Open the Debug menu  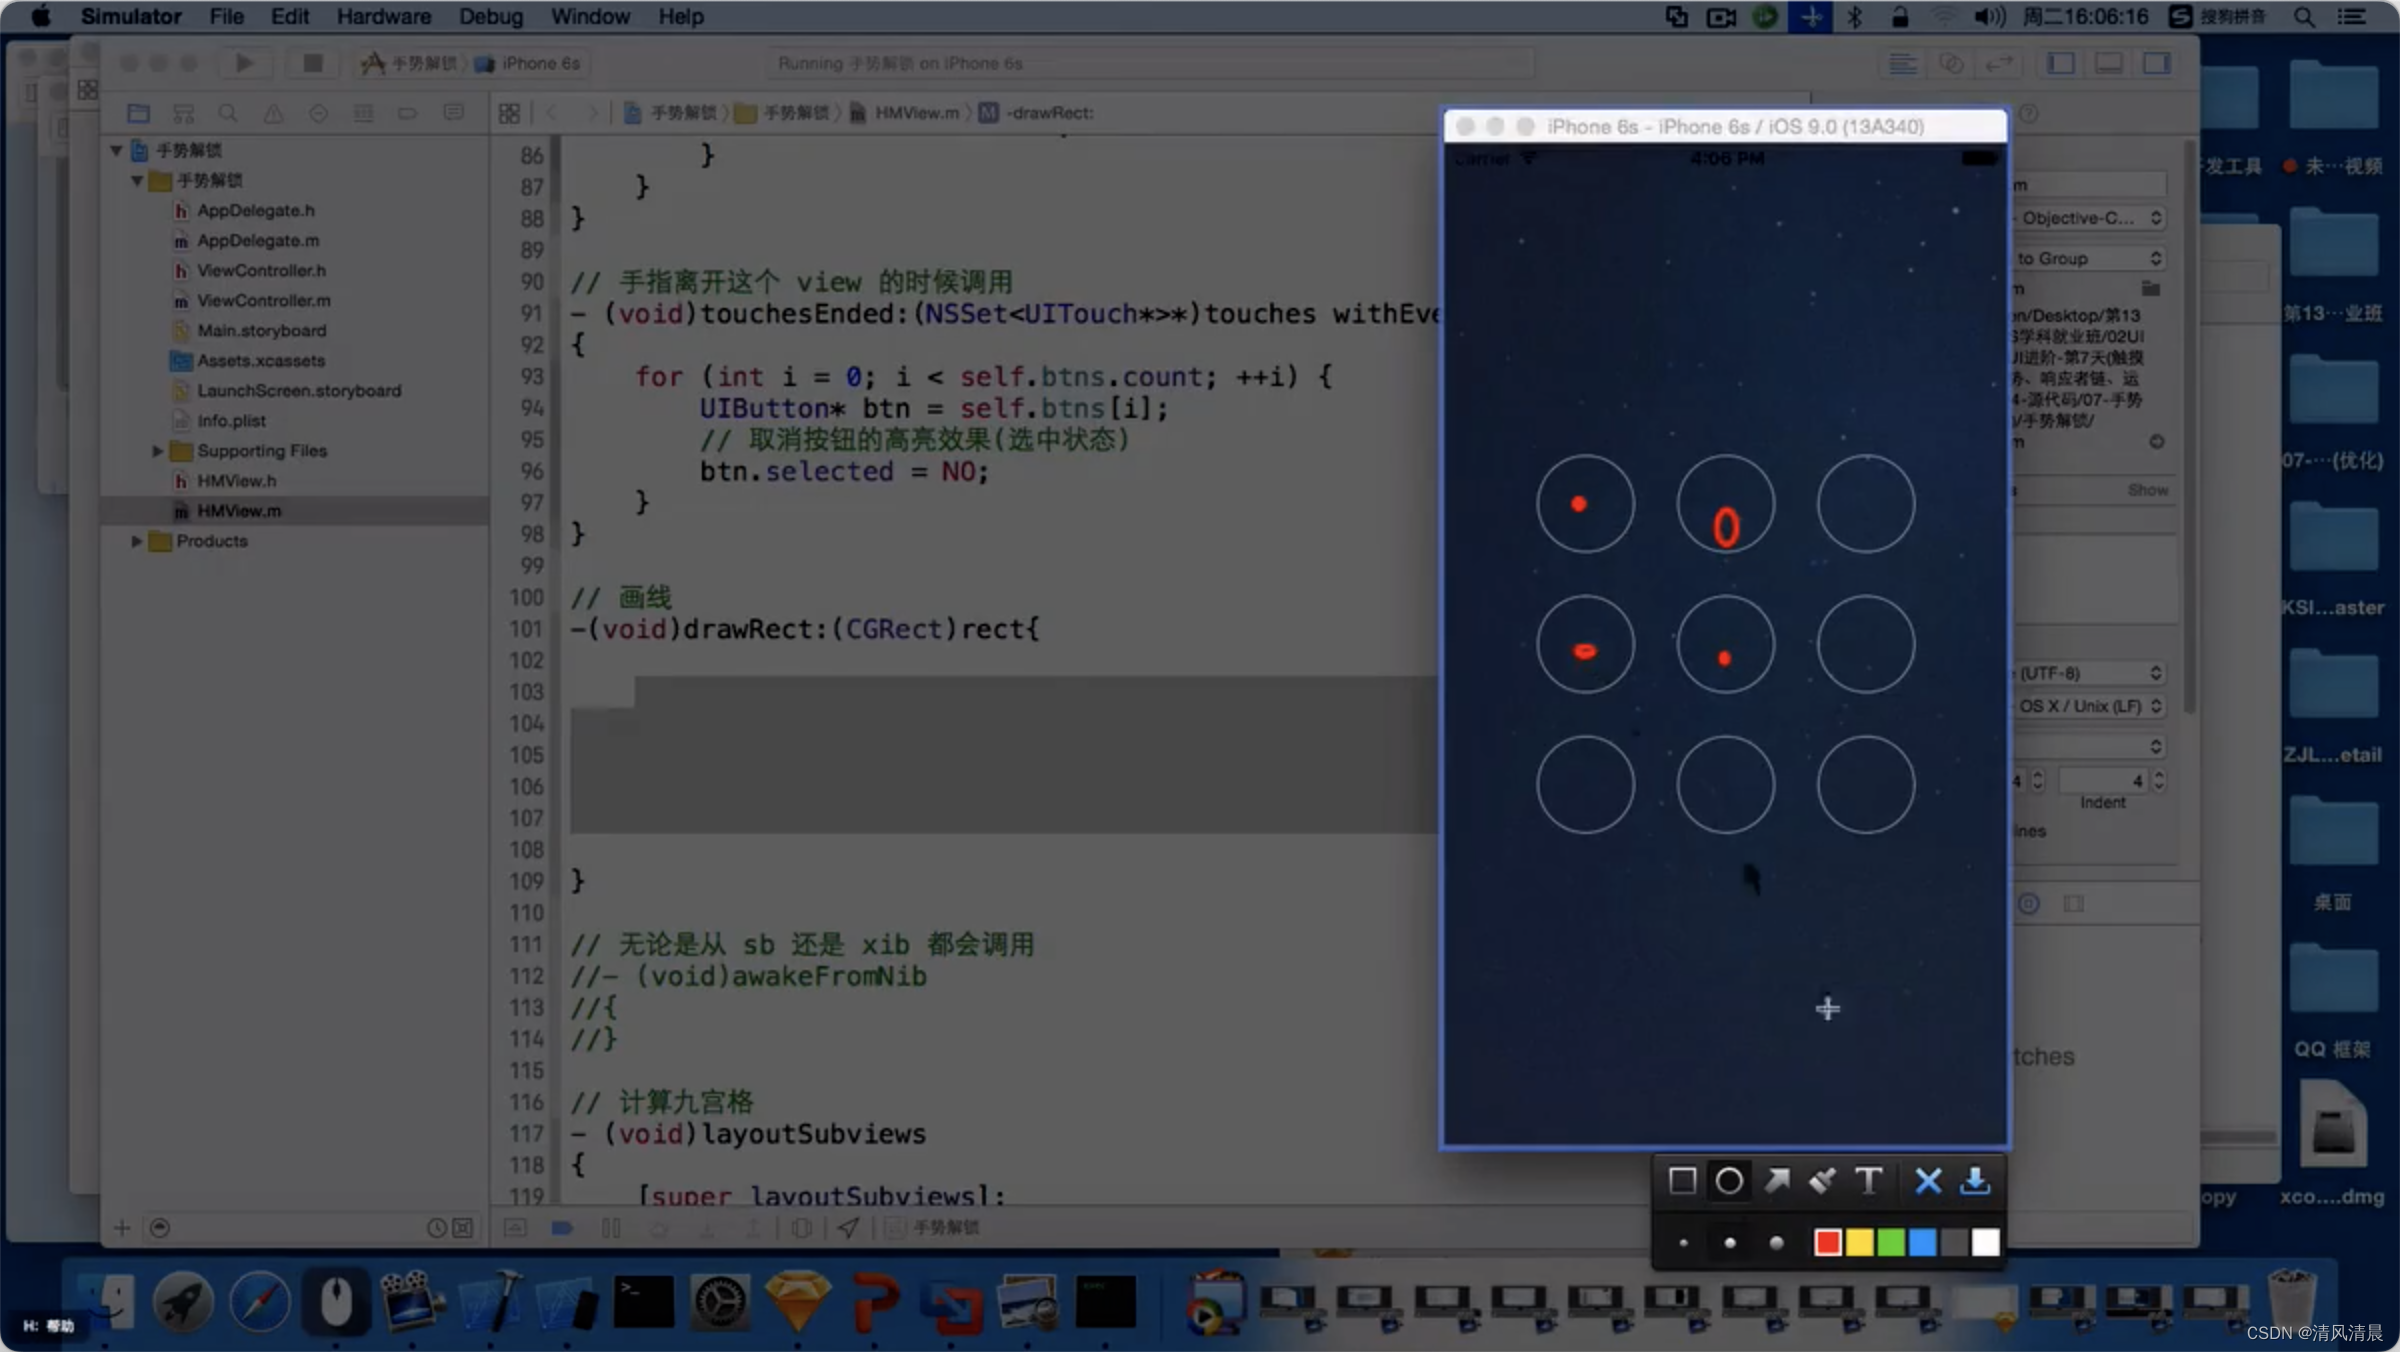[x=491, y=17]
